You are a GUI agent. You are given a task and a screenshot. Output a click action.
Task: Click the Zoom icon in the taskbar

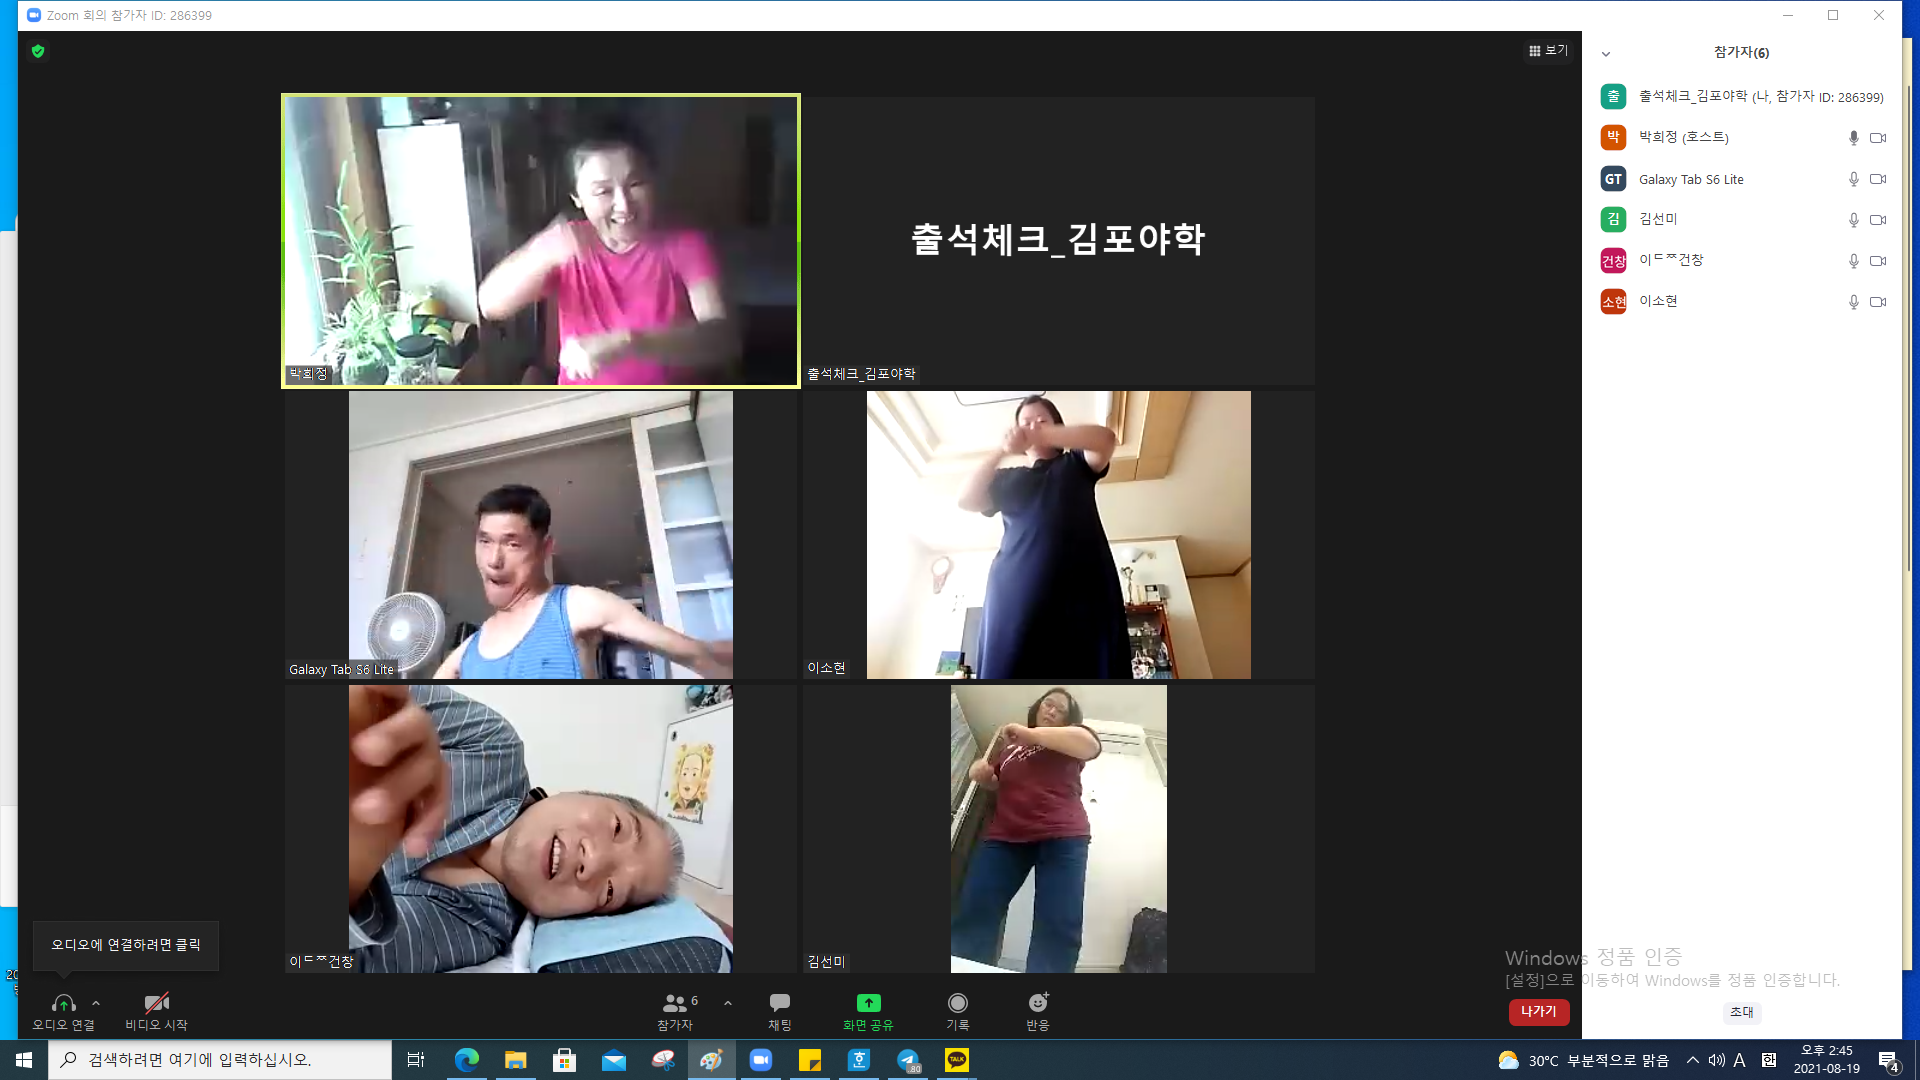tap(761, 1060)
